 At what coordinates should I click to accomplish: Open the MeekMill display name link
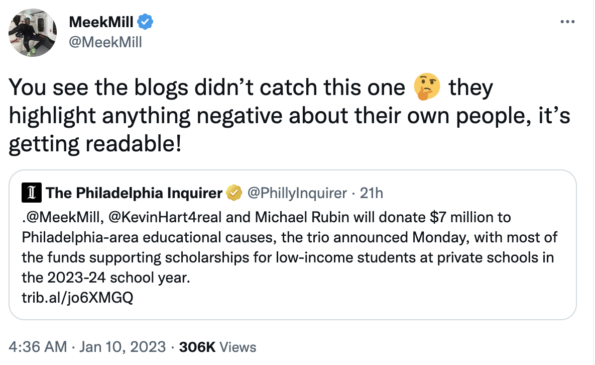[x=101, y=22]
